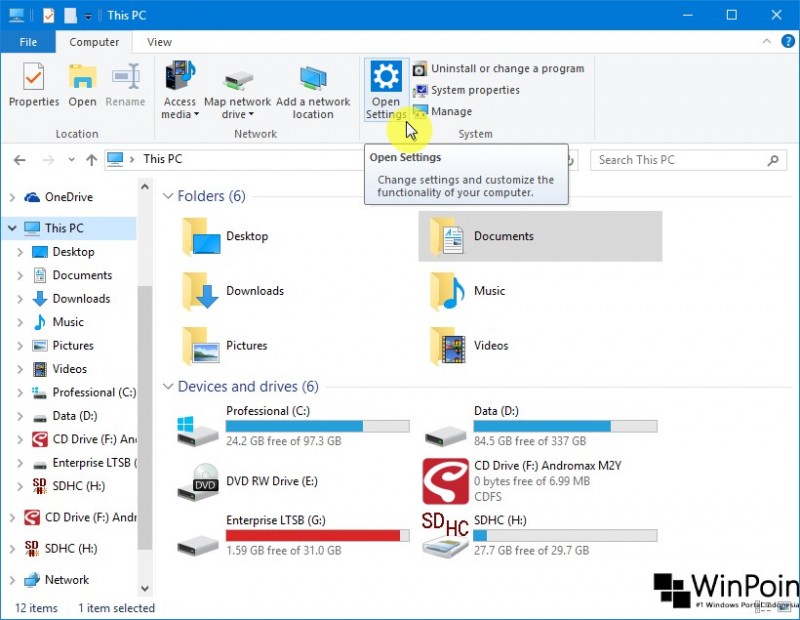Open the Quick Access Toolbar customize dropdown
This screenshot has height=620, width=800.
pyautogui.click(x=88, y=16)
